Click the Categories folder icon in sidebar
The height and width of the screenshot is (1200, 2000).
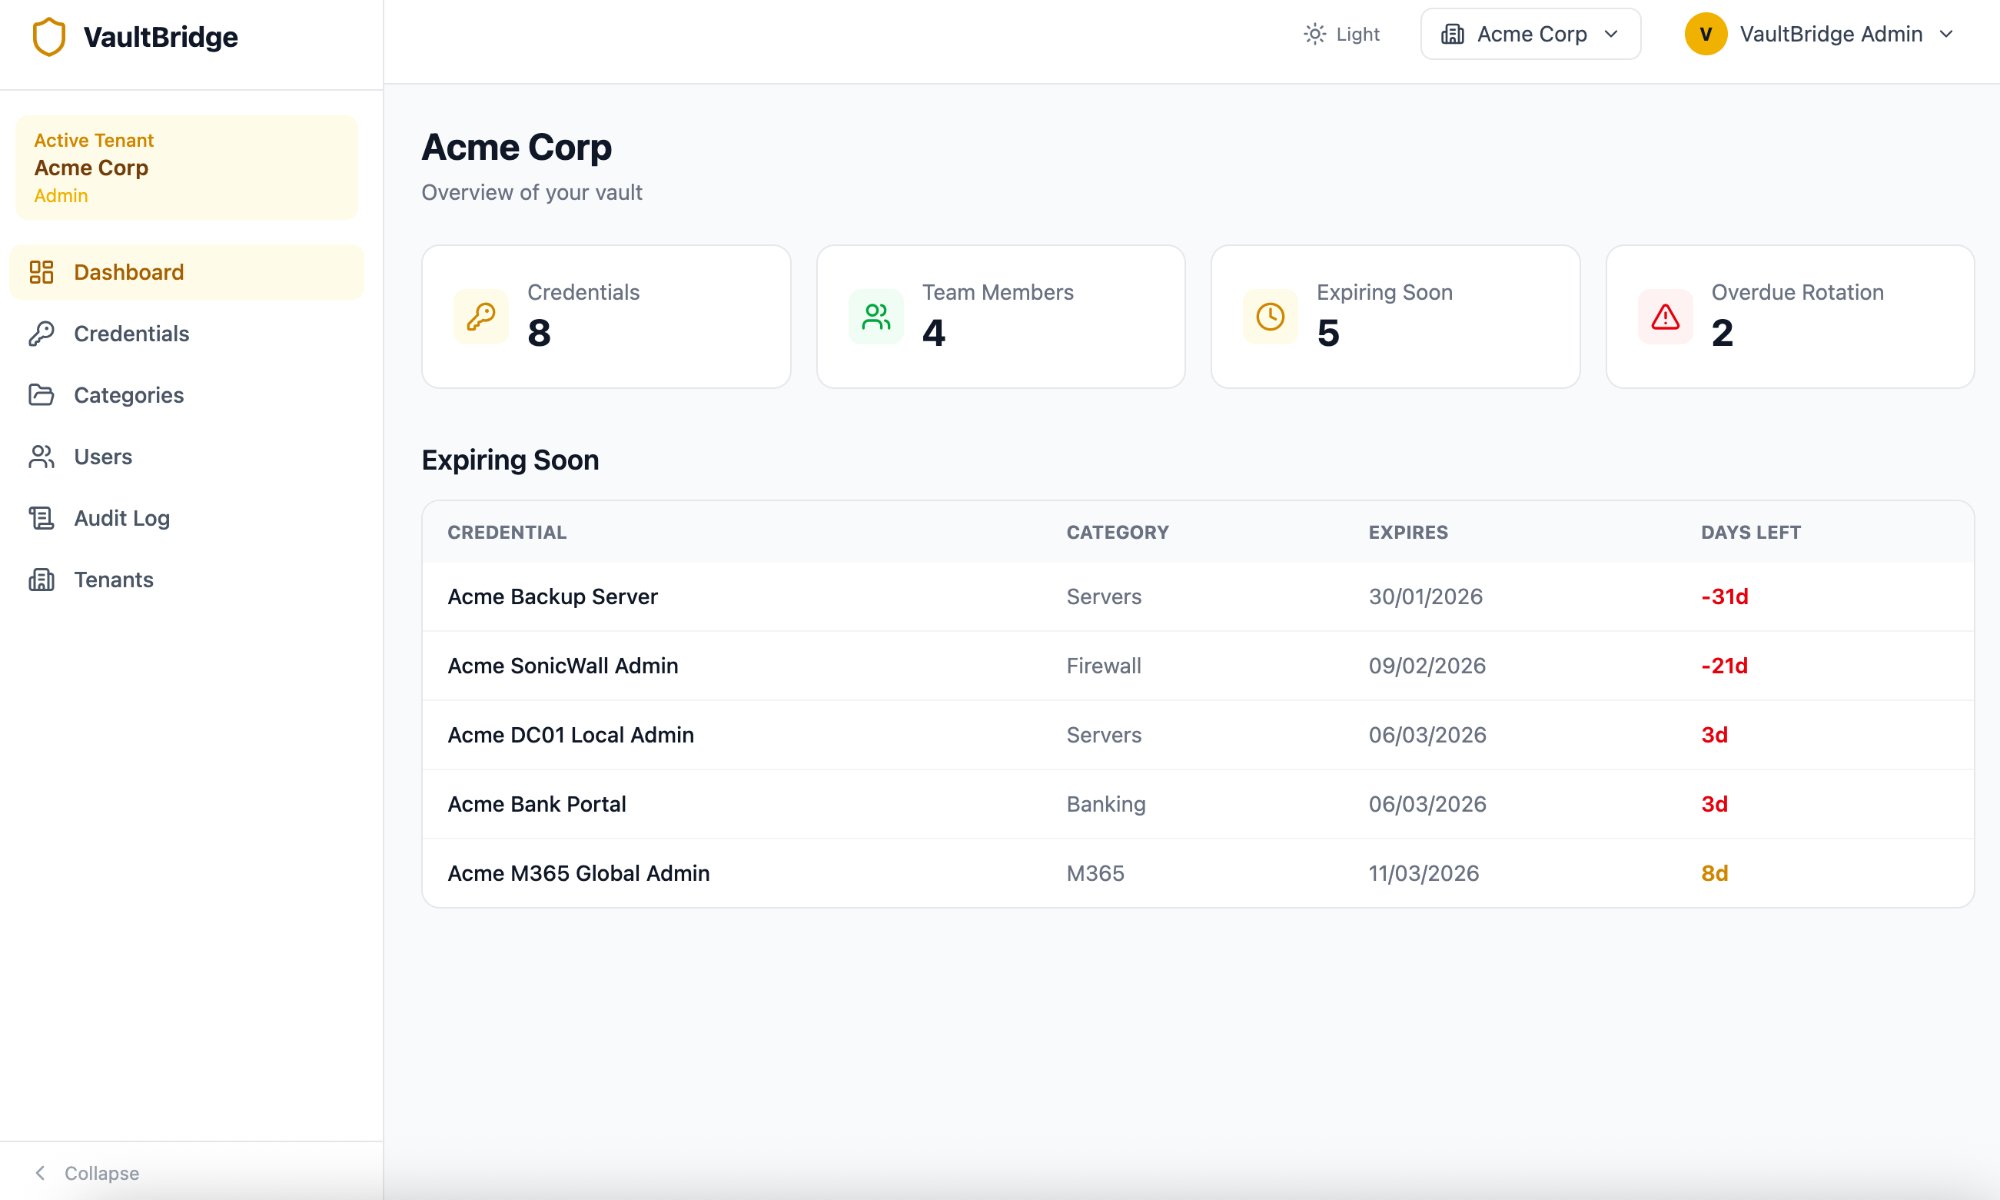[x=41, y=395]
